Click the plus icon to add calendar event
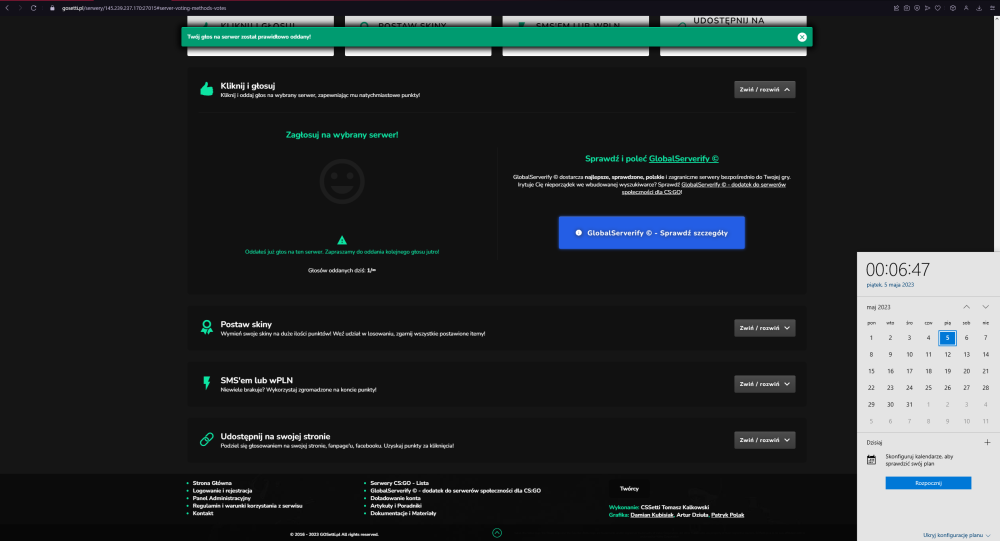 (987, 442)
